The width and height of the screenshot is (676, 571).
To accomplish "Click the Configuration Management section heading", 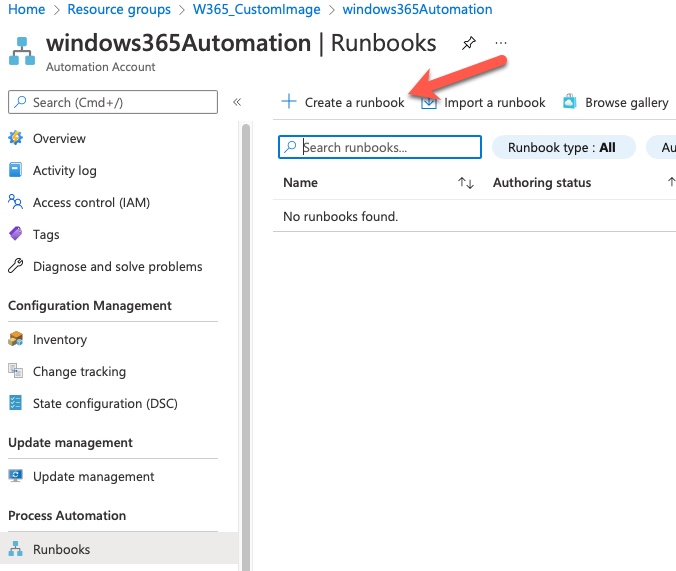I will click(x=90, y=305).
